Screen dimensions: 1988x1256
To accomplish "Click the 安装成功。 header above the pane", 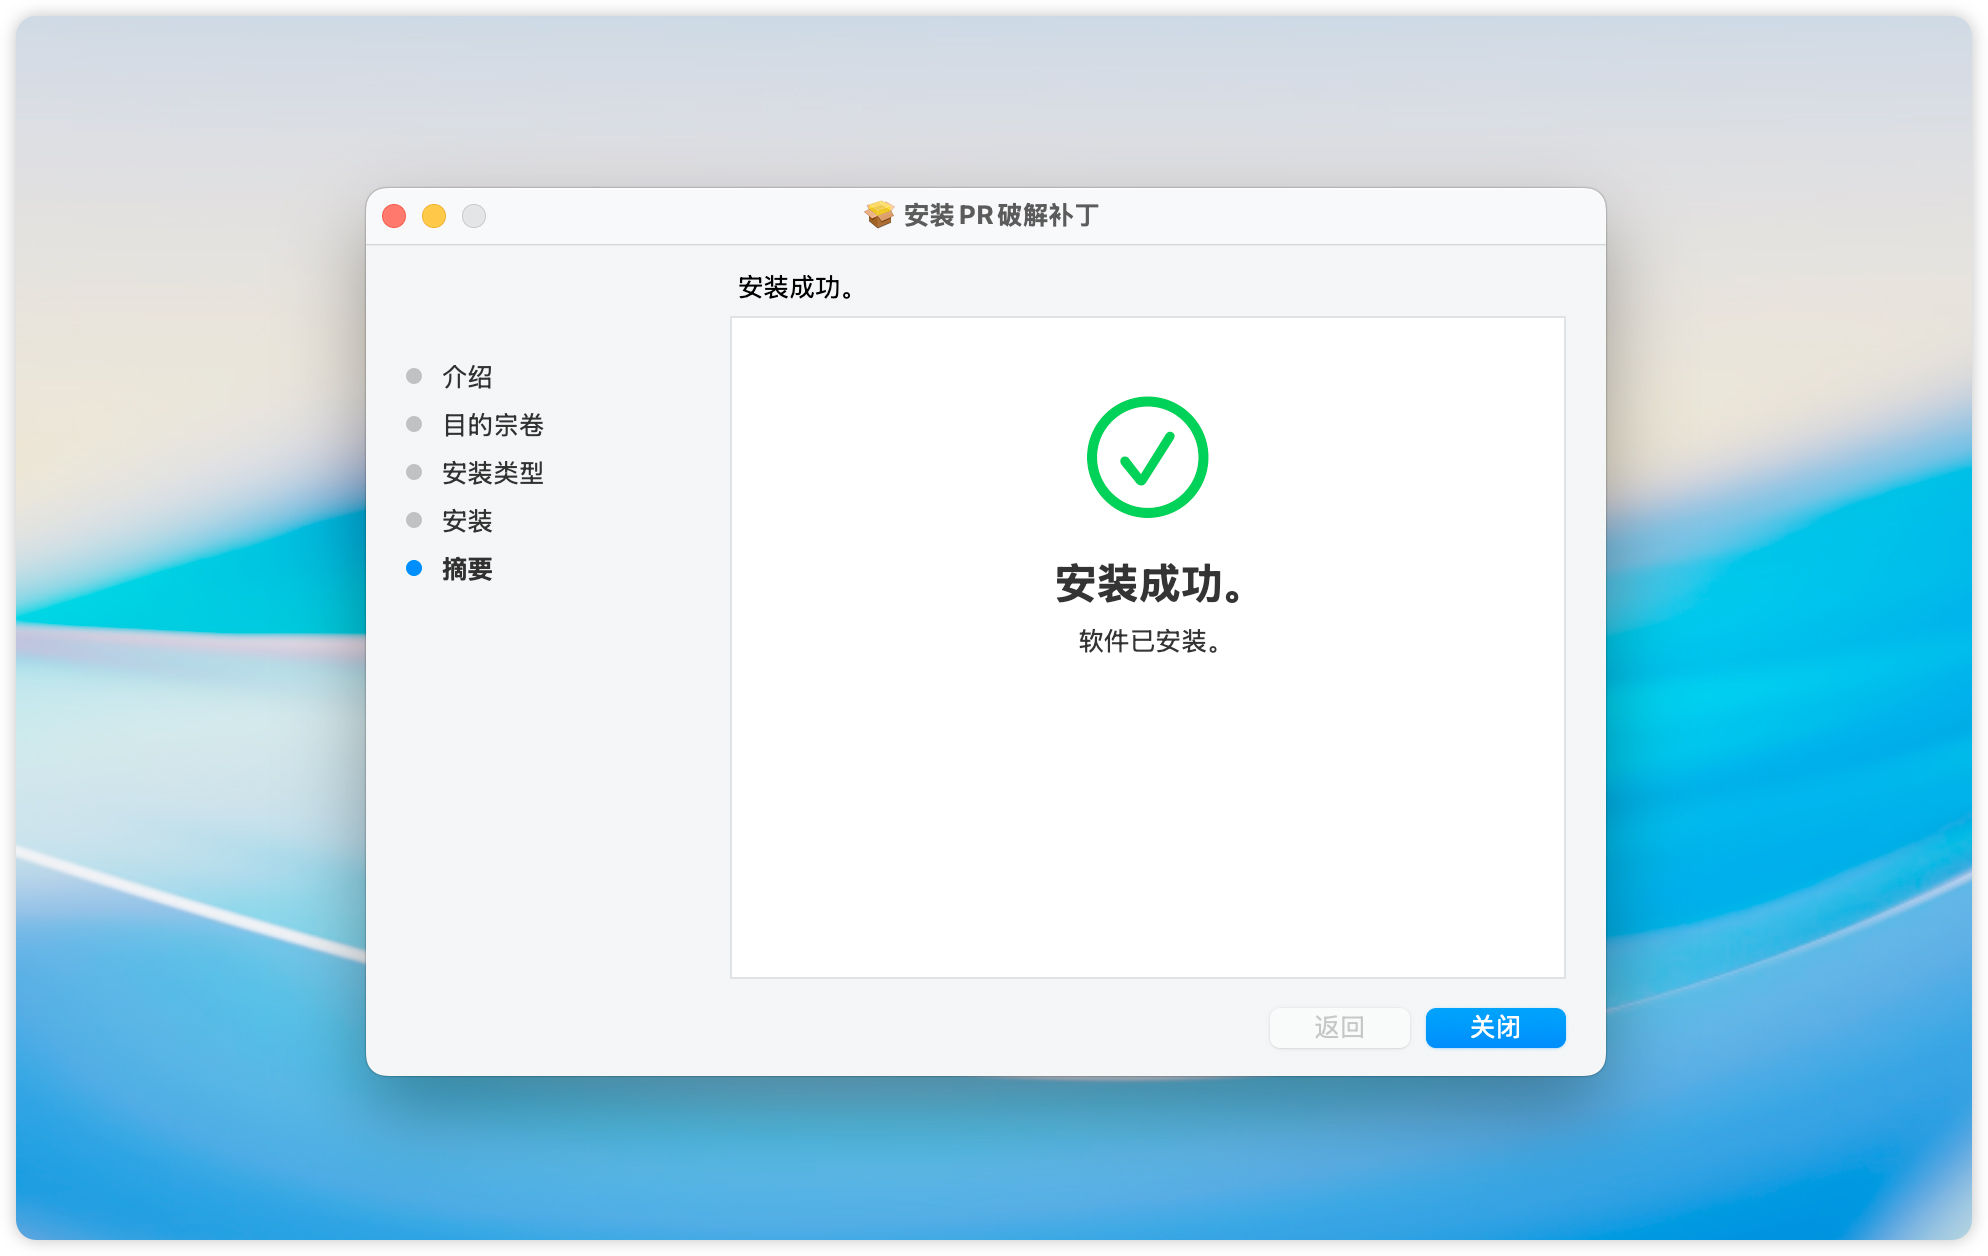I will tap(796, 288).
